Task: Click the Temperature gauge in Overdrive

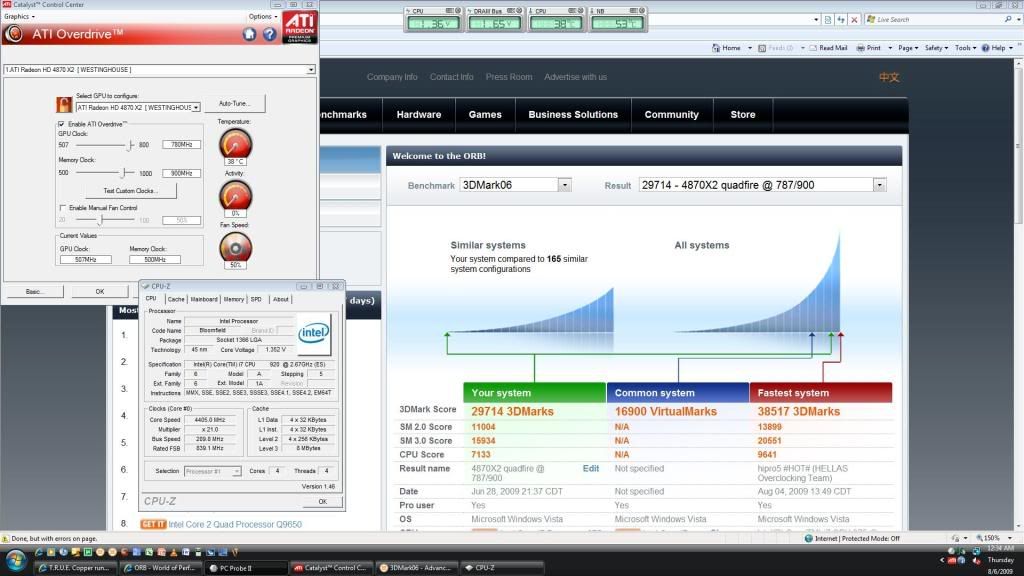Action: [x=235, y=144]
